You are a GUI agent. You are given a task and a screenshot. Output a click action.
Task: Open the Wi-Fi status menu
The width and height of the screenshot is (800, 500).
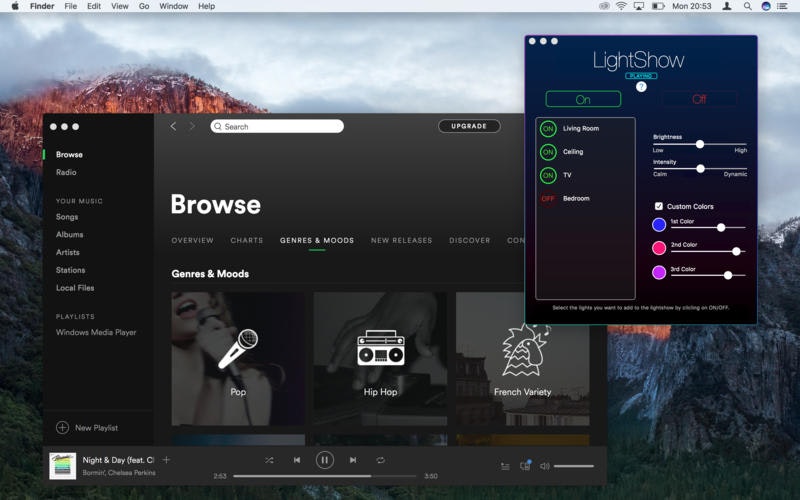point(621,6)
